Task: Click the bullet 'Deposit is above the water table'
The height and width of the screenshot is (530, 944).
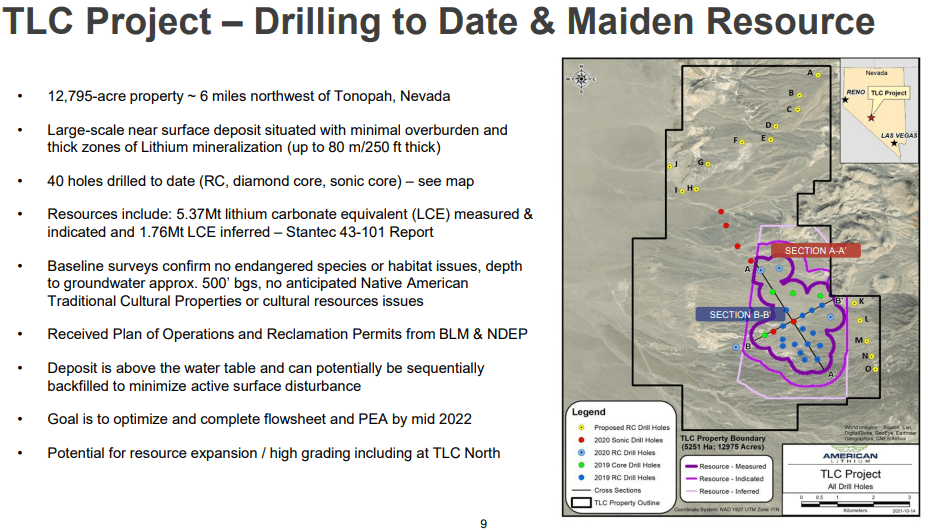Action: [266, 377]
